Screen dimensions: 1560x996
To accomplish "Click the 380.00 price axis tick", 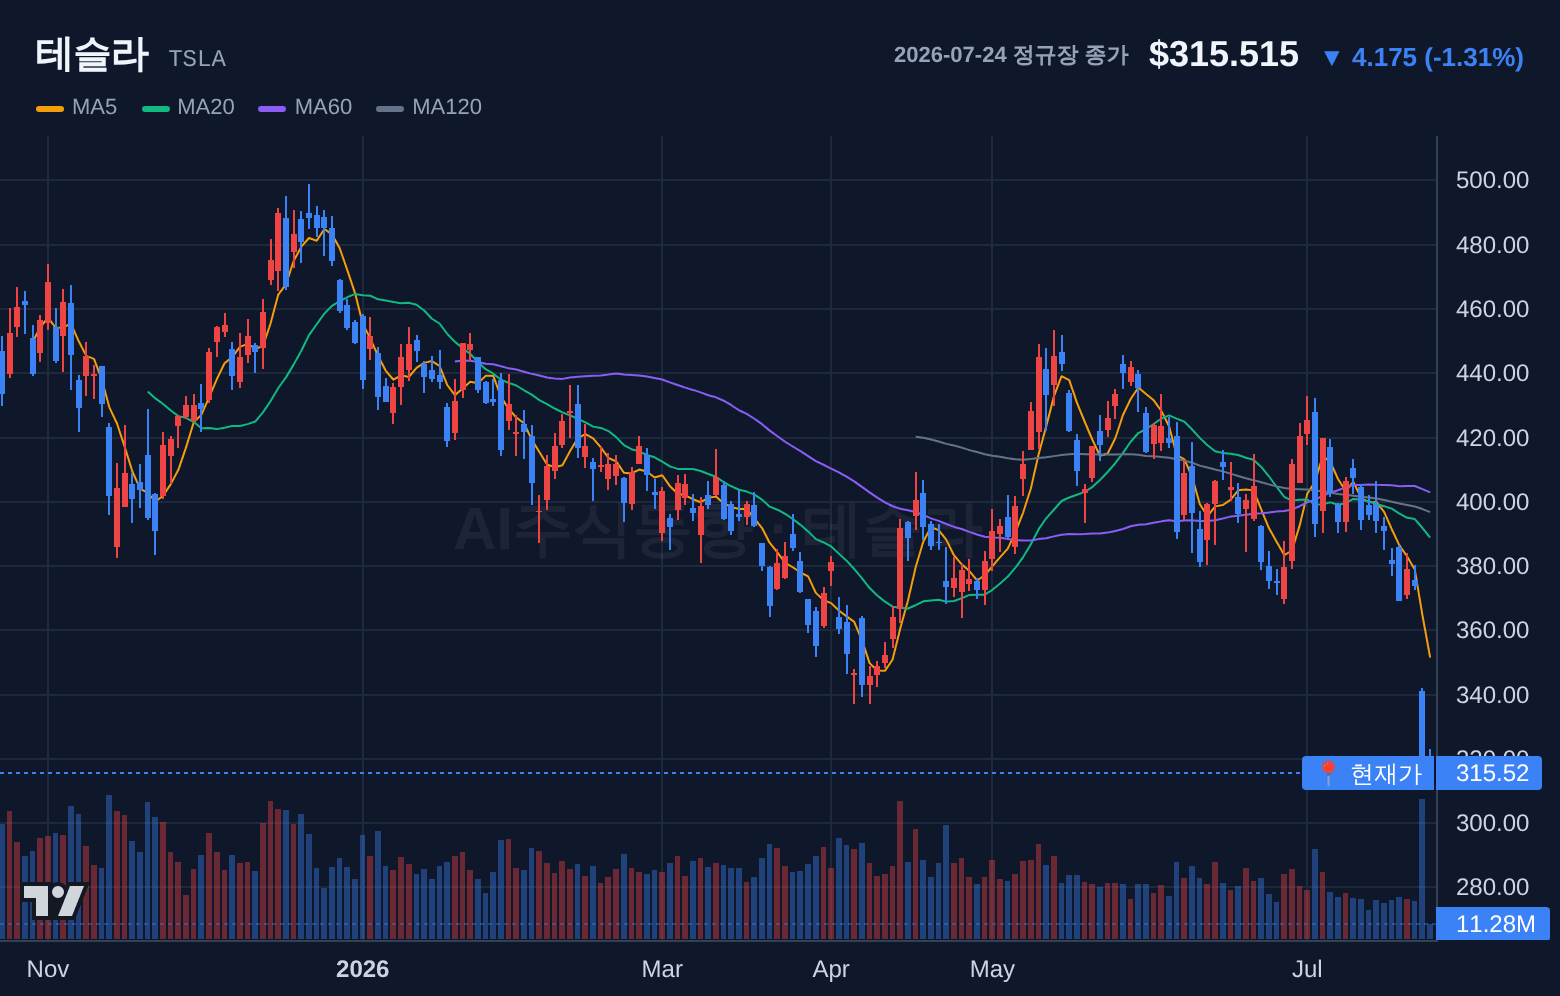I will click(1492, 566).
